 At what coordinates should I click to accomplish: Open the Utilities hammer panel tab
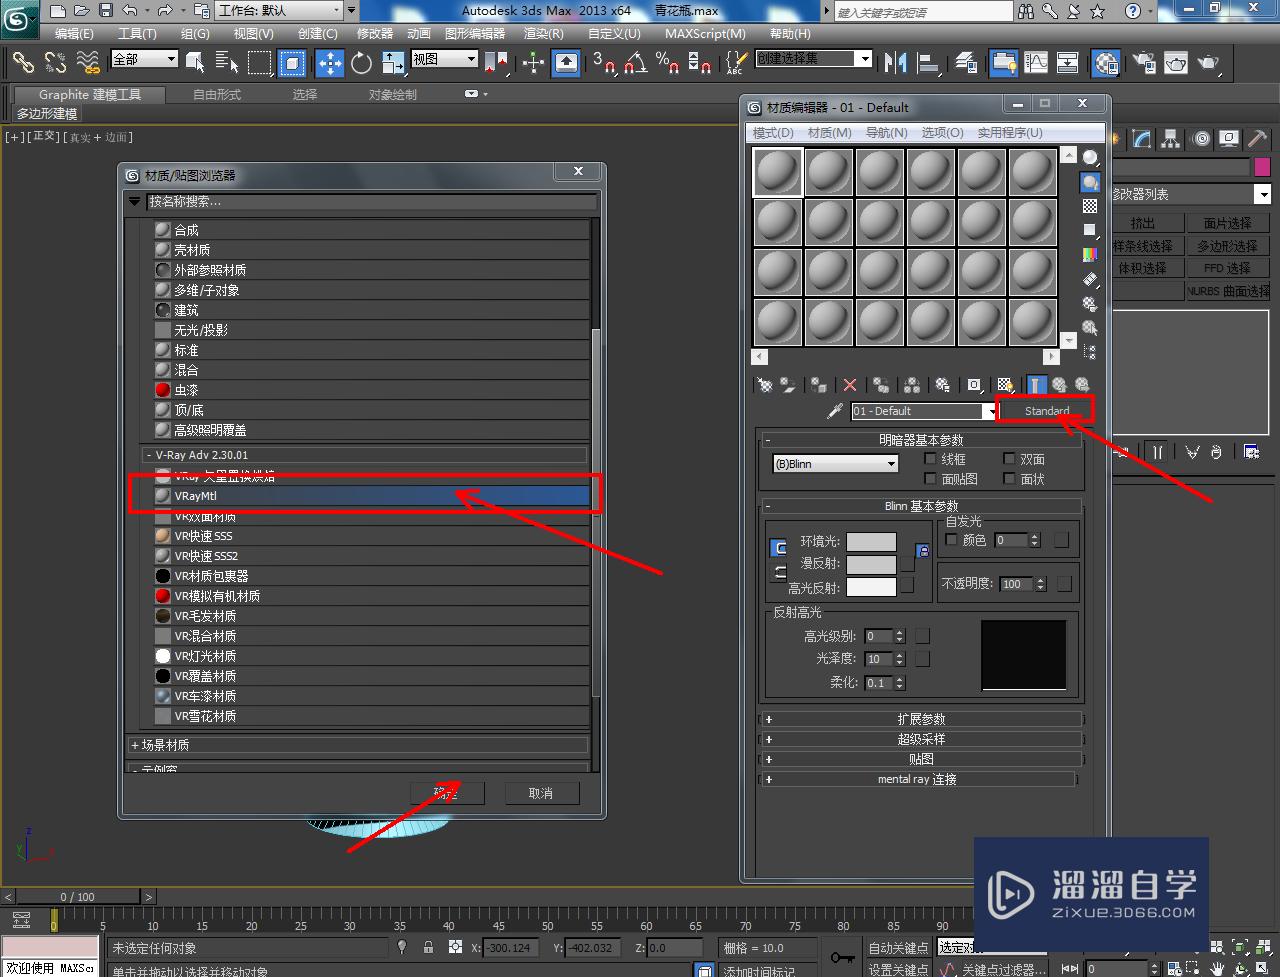point(1257,139)
